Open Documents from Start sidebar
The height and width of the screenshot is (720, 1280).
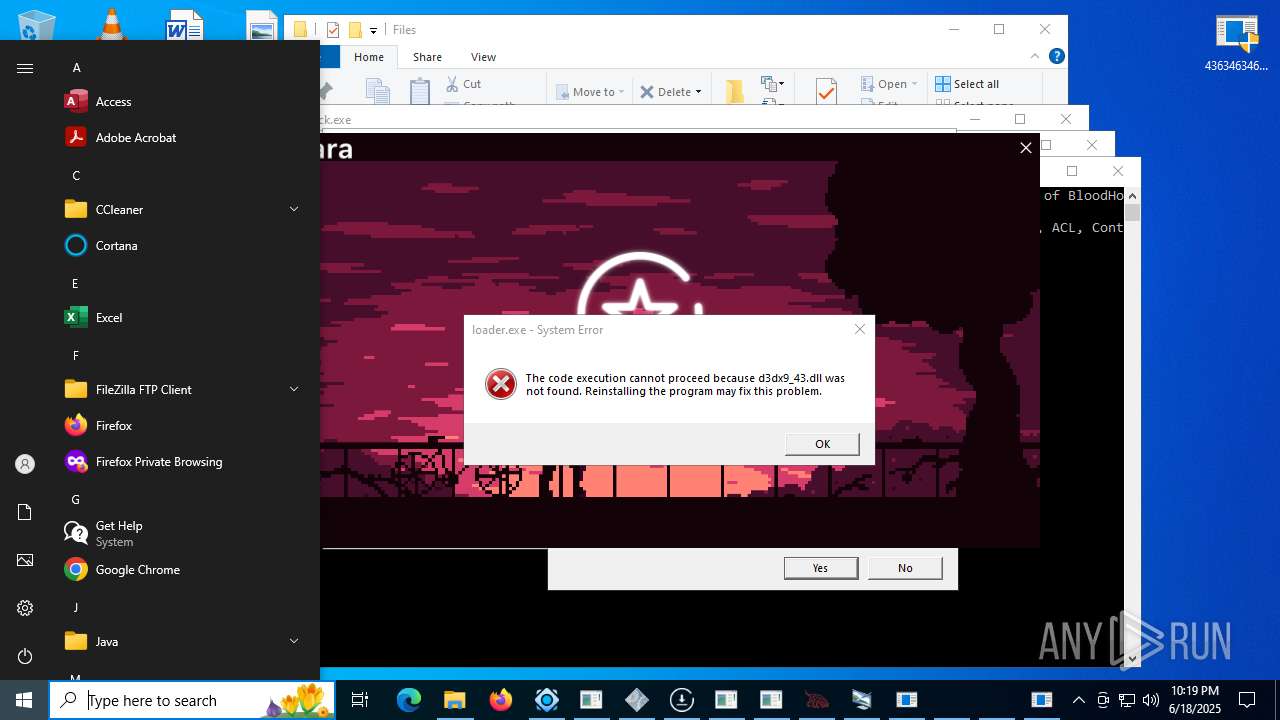[25, 512]
